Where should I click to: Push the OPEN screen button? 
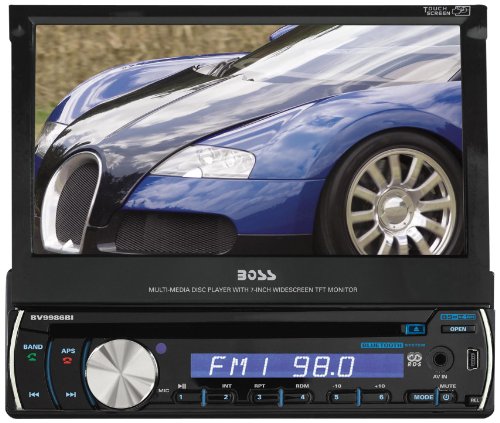[458, 329]
